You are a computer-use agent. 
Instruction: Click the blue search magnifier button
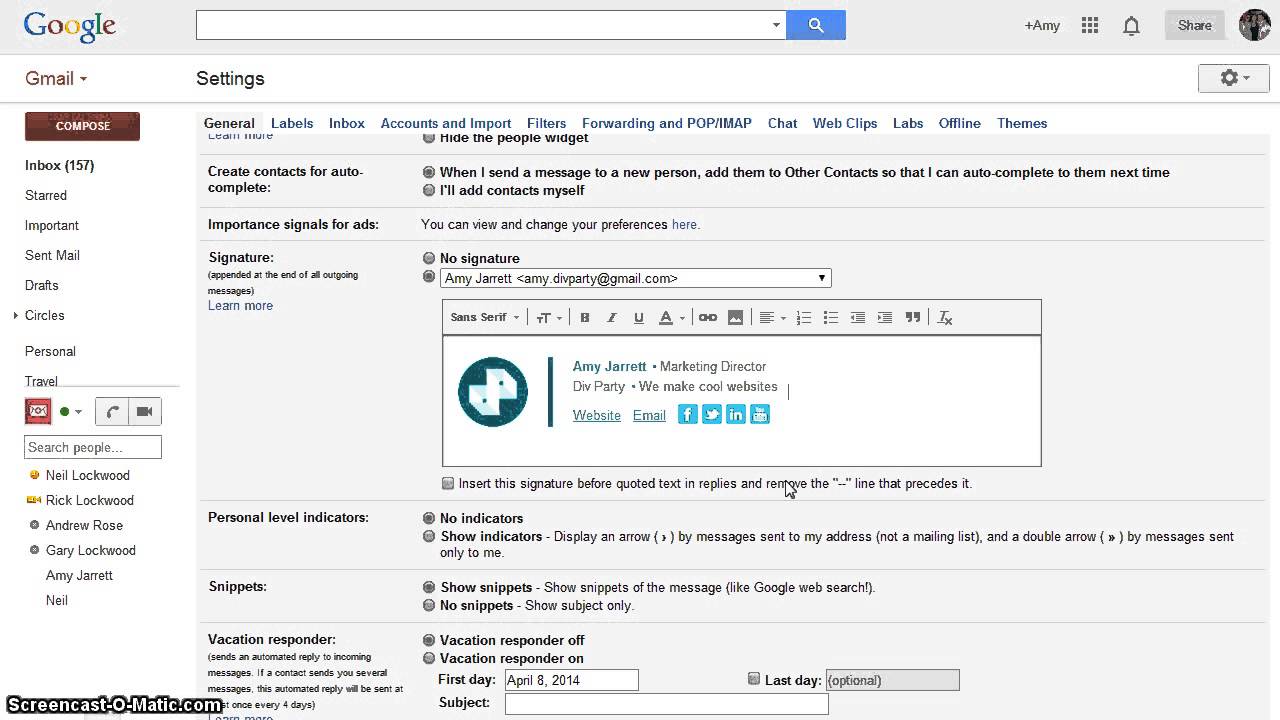pyautogui.click(x=816, y=25)
